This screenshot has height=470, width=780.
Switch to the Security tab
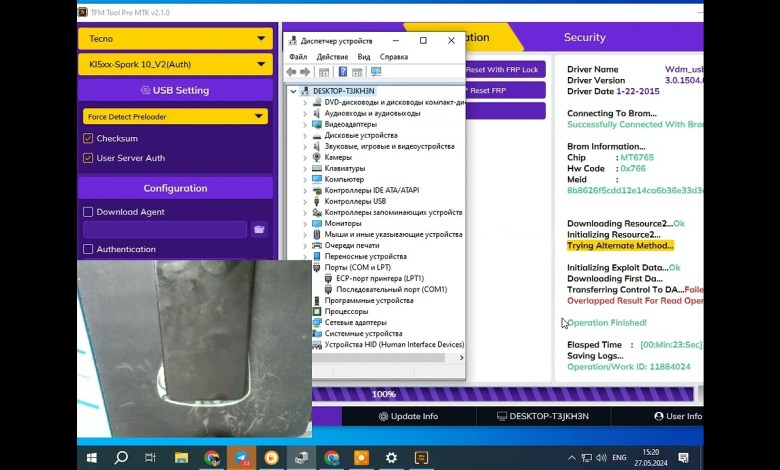tap(585, 37)
